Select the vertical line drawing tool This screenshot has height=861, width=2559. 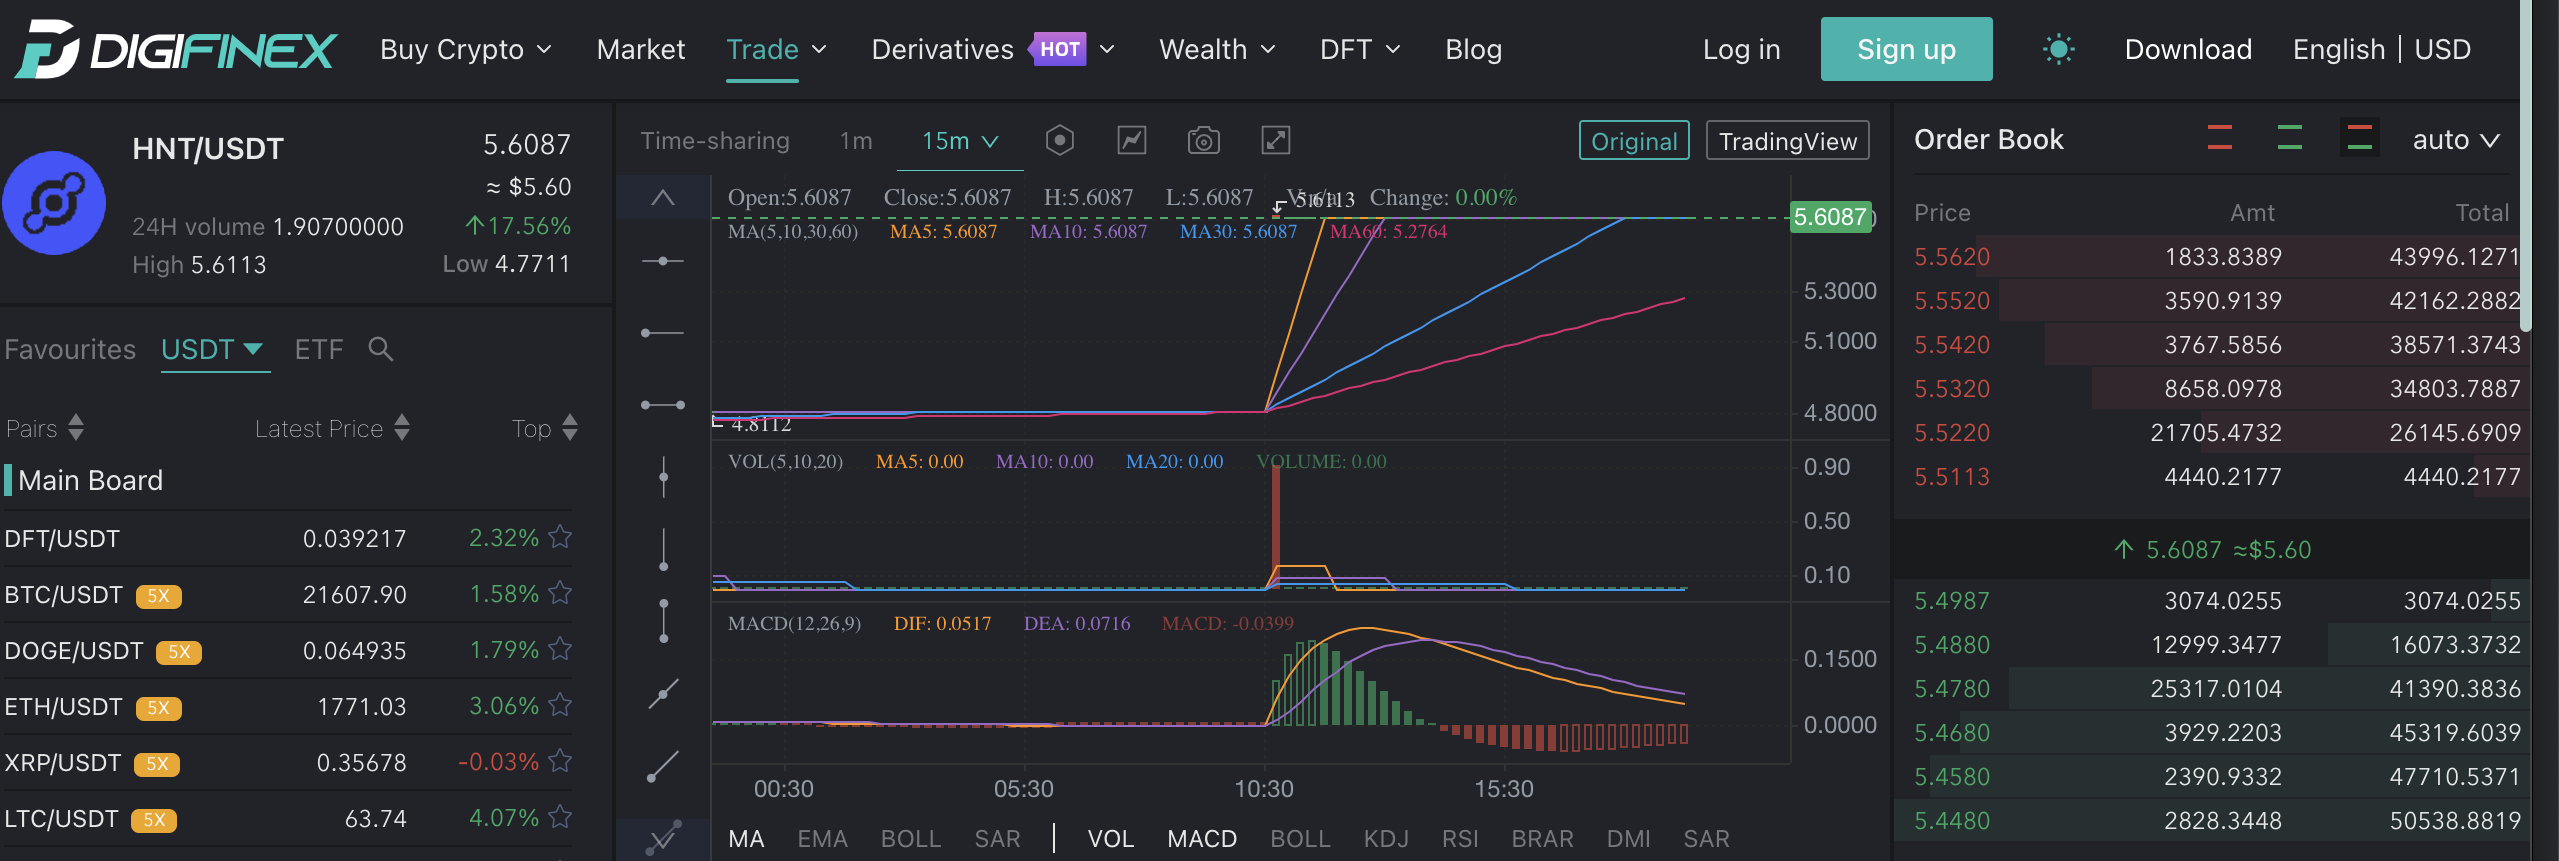tap(662, 477)
